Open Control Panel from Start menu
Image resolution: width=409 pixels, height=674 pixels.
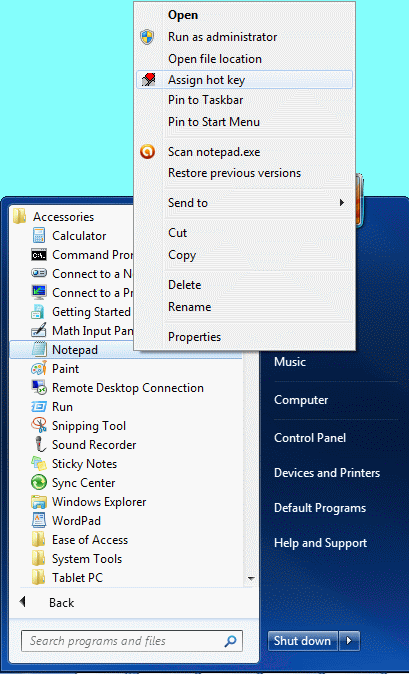pos(310,438)
